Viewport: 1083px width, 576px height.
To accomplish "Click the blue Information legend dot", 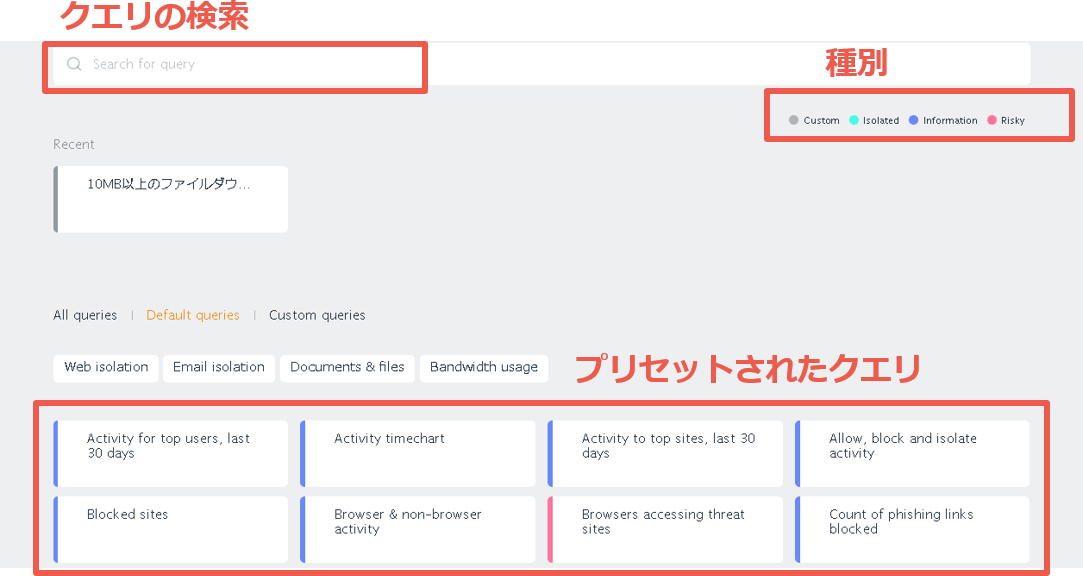I will 914,120.
